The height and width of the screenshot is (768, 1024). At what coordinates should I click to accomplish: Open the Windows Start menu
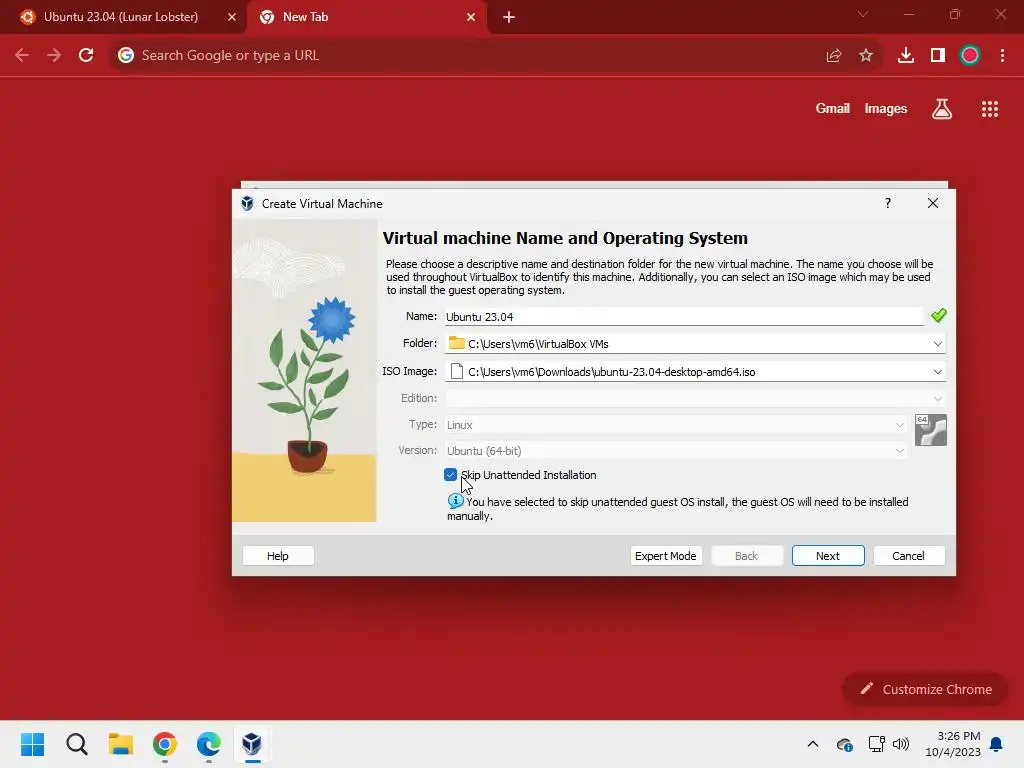pyautogui.click(x=33, y=744)
